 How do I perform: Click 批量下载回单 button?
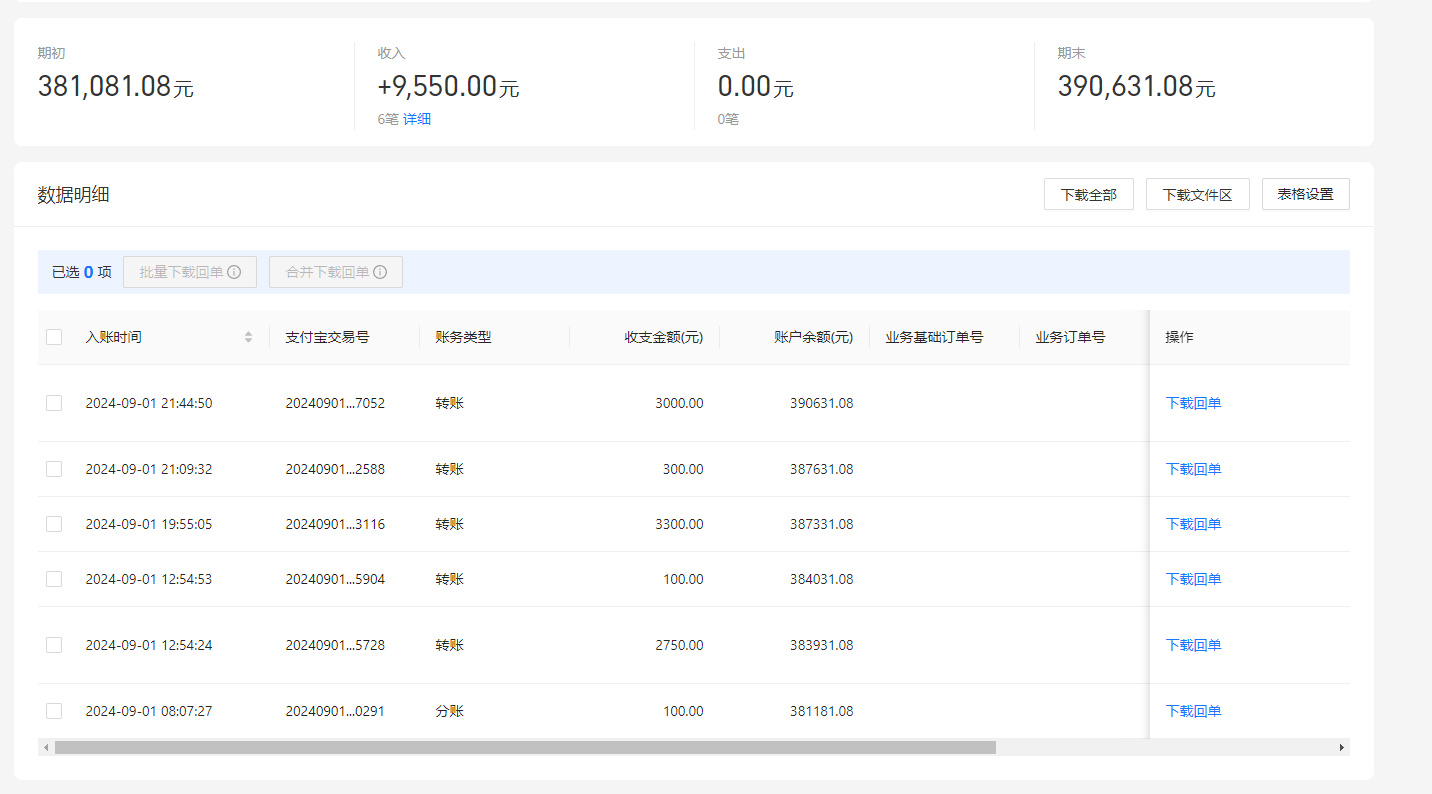pyautogui.click(x=190, y=272)
